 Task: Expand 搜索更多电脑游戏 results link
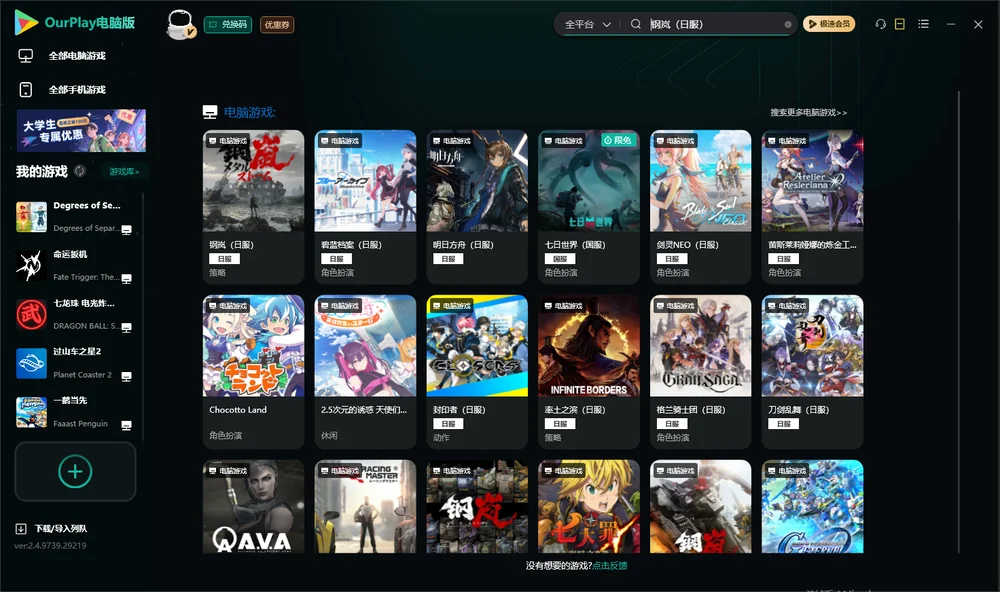(809, 112)
